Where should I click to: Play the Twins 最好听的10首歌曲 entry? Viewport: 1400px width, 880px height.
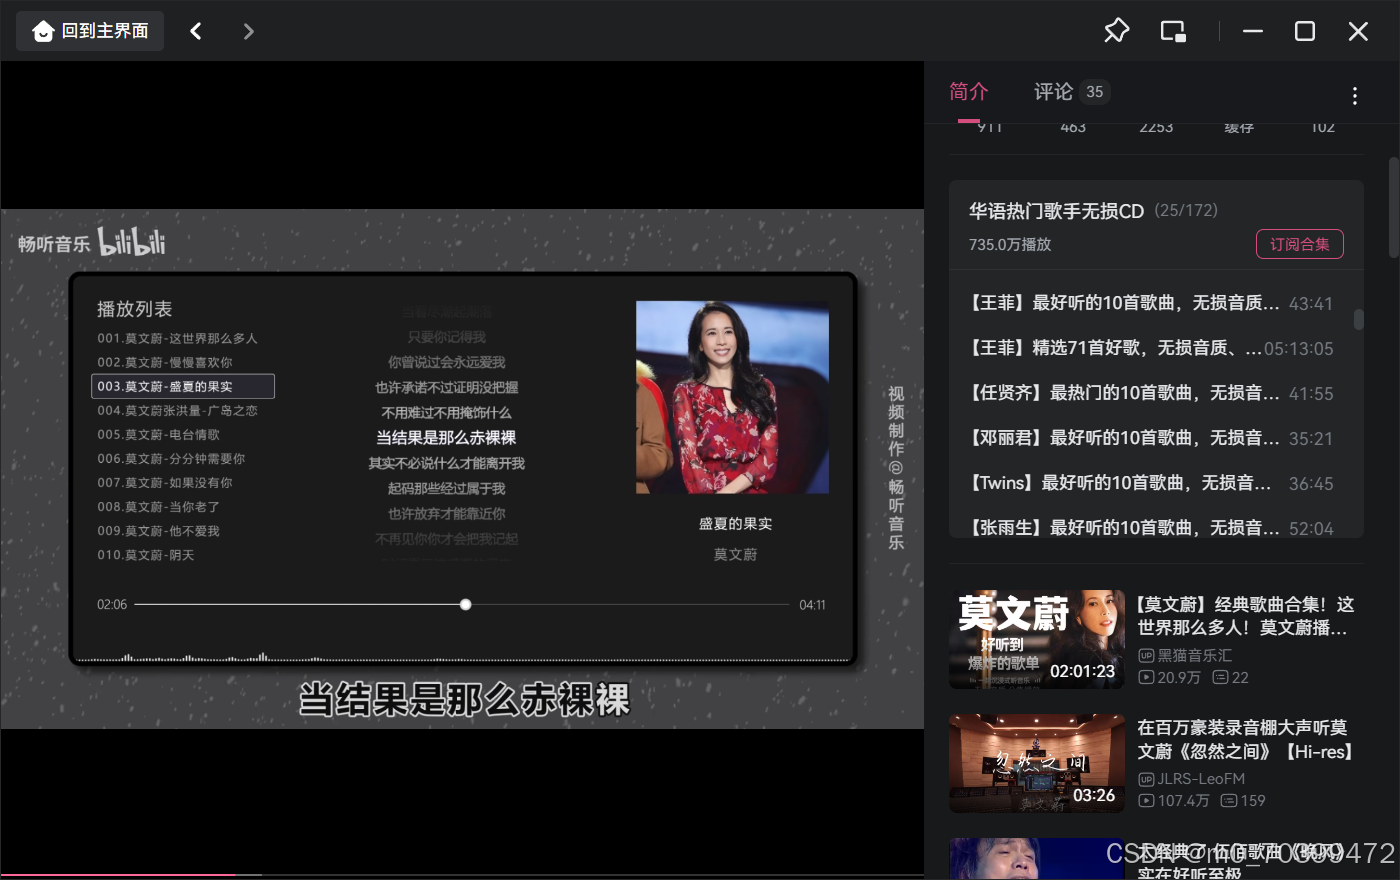[1151, 483]
